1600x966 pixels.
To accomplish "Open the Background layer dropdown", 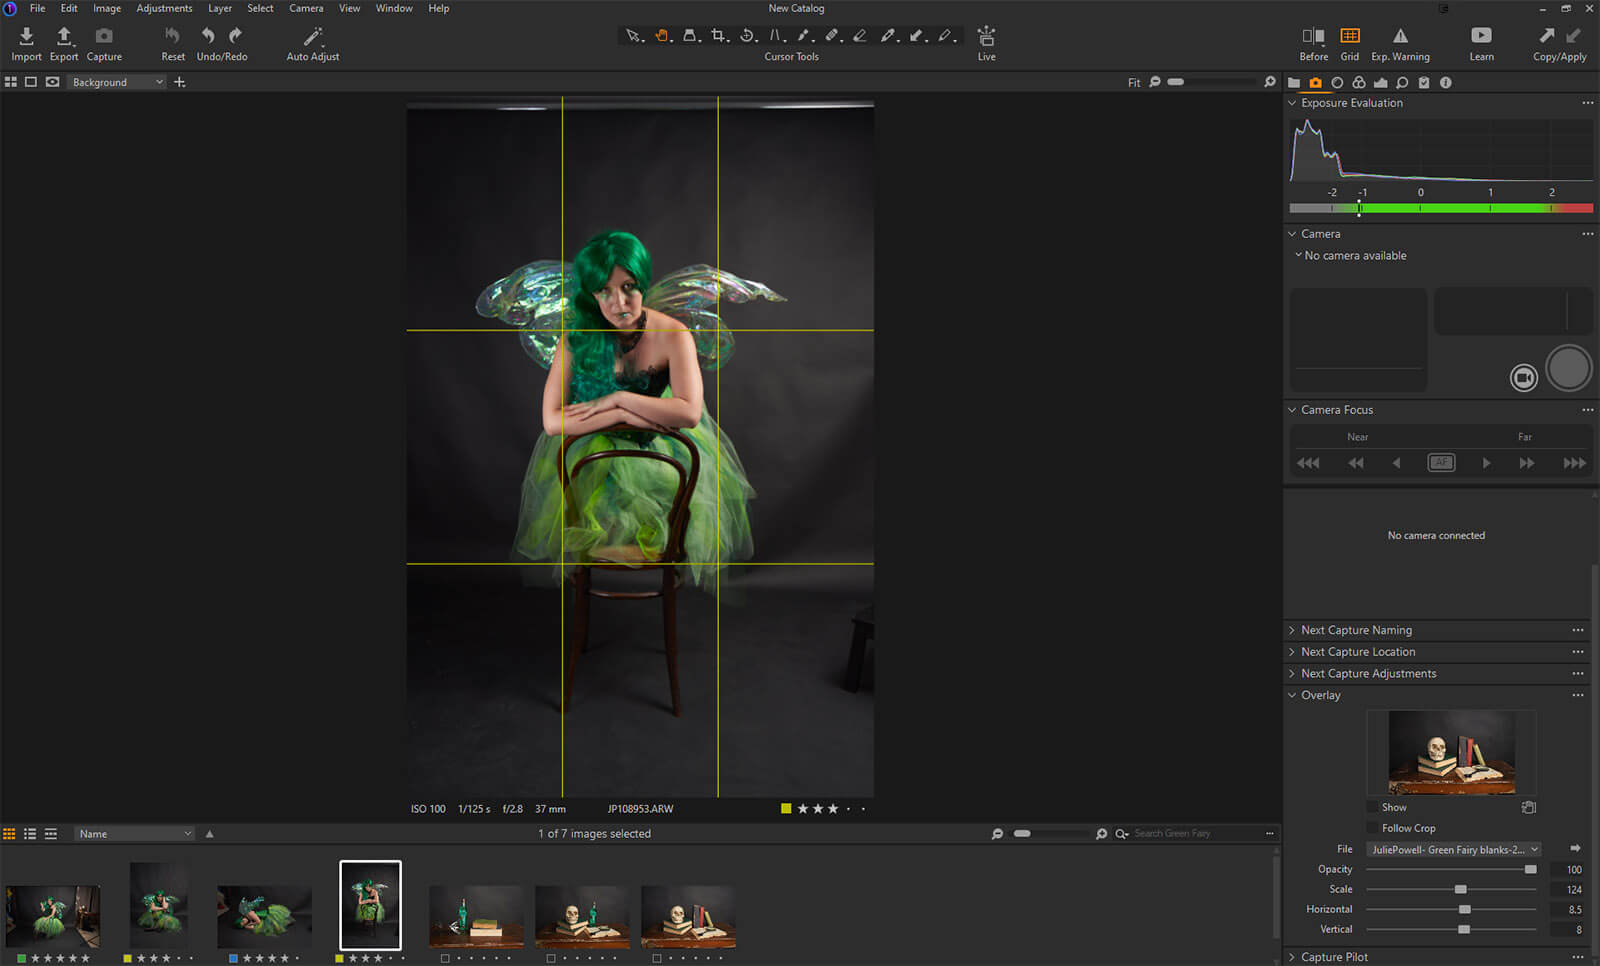I will pyautogui.click(x=117, y=82).
